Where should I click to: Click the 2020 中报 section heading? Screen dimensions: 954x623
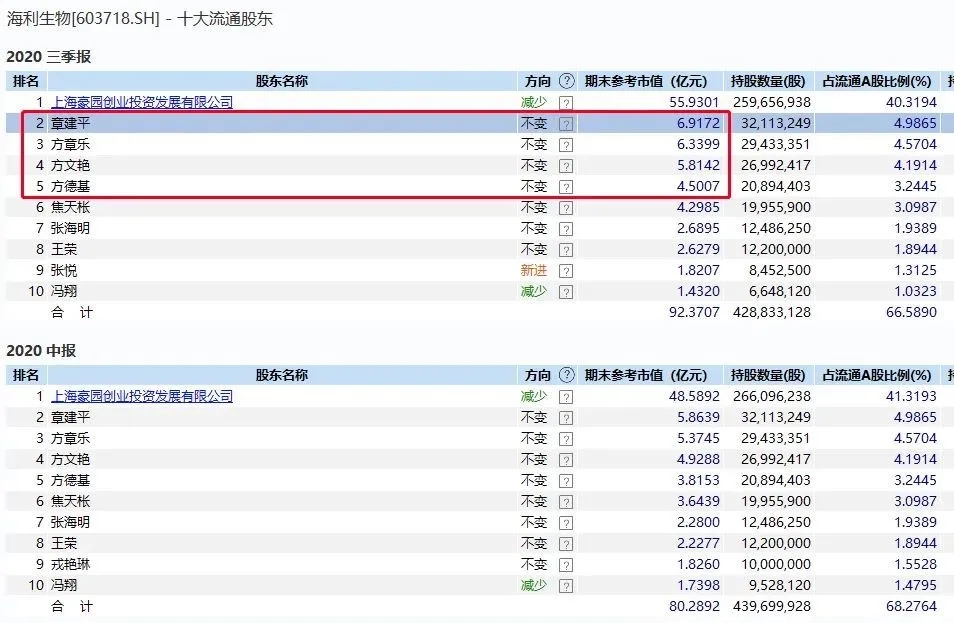click(41, 350)
